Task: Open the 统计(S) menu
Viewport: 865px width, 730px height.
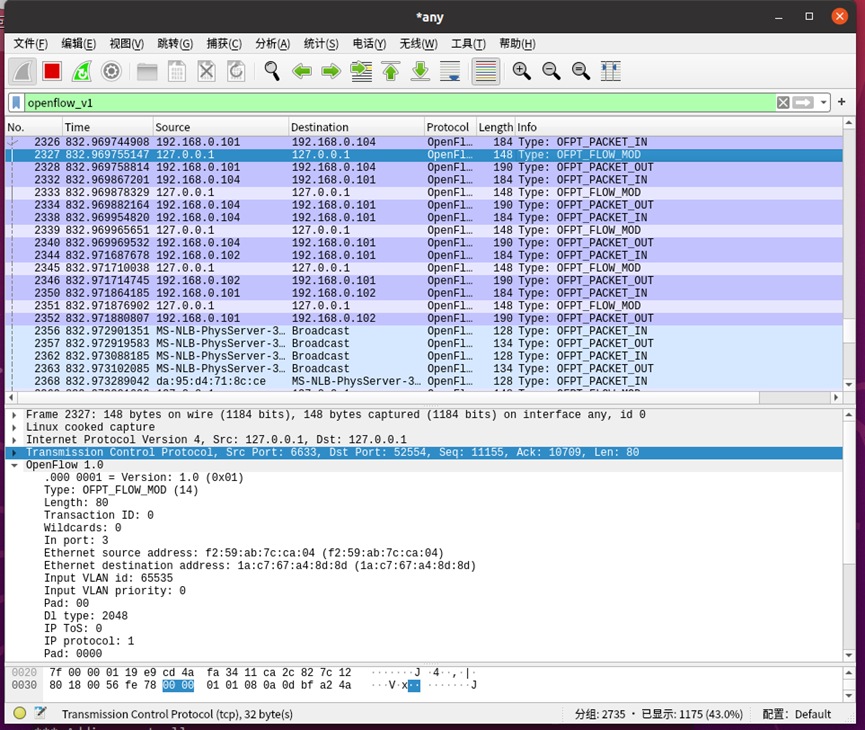Action: click(321, 44)
